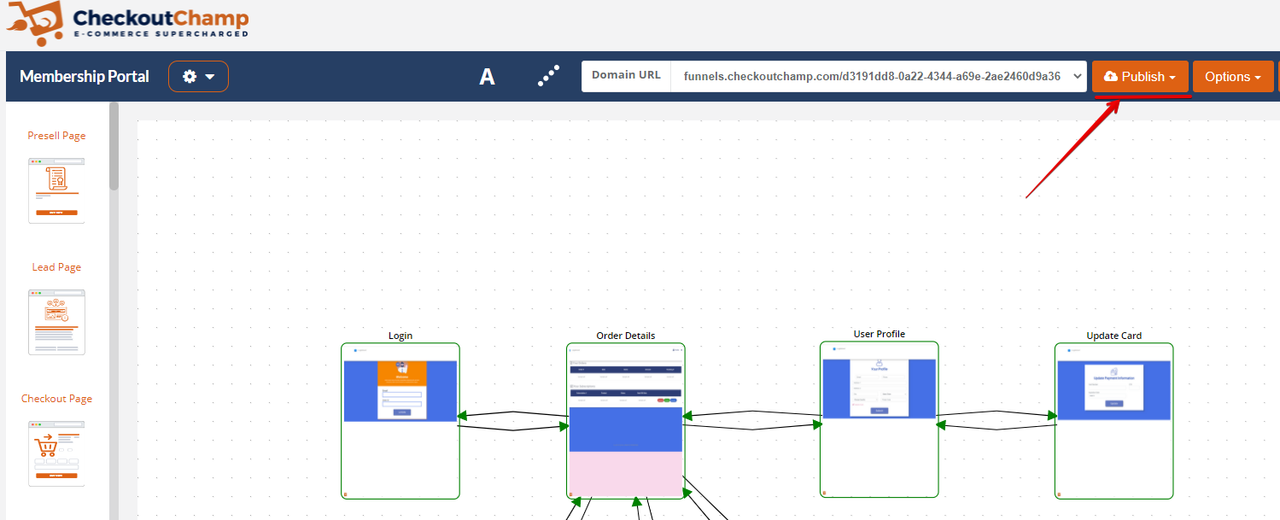The image size is (1280, 520).
Task: Open the Options dropdown menu
Action: click(1232, 77)
